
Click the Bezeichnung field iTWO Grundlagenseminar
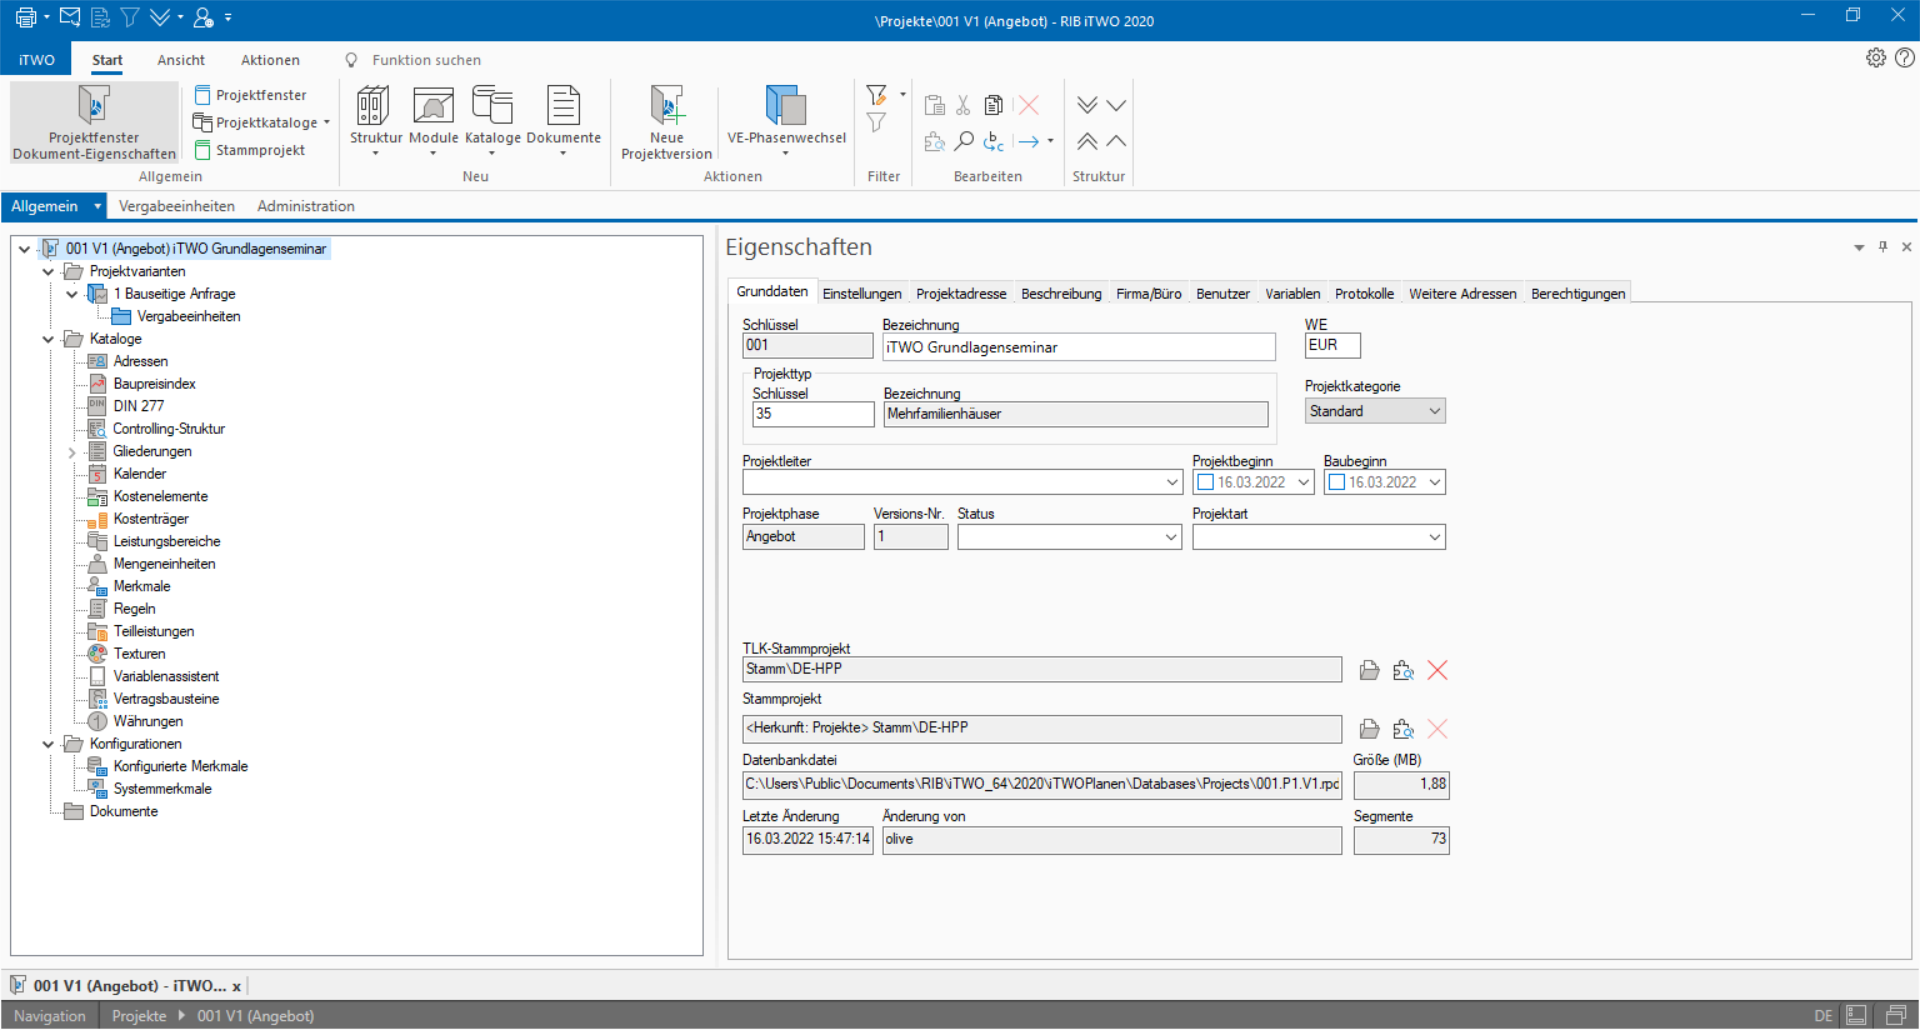pyautogui.click(x=1078, y=347)
